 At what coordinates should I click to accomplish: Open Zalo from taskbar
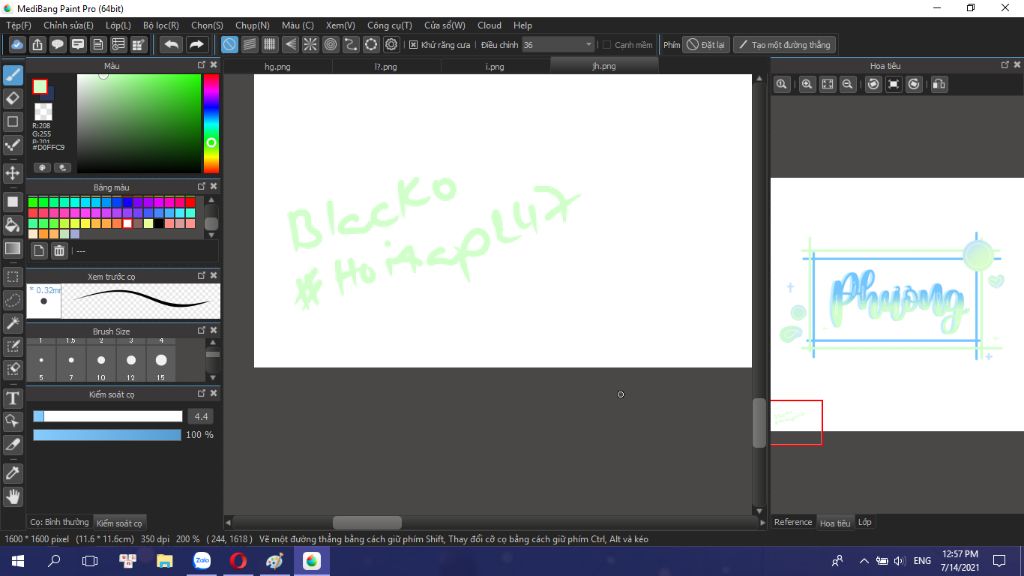[x=202, y=561]
